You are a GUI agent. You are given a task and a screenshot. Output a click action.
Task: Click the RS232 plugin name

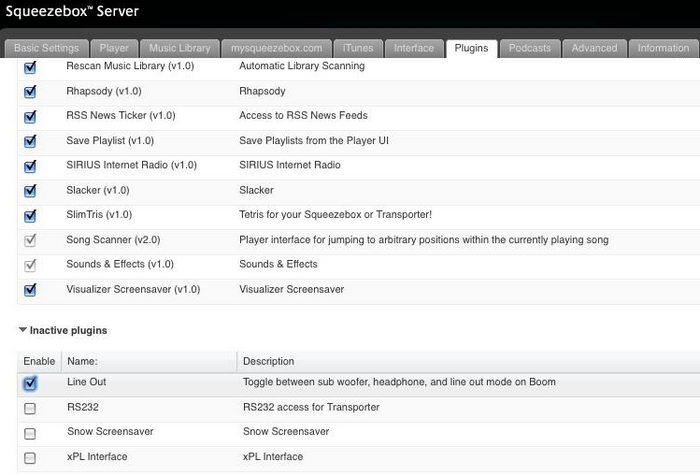(x=83, y=407)
